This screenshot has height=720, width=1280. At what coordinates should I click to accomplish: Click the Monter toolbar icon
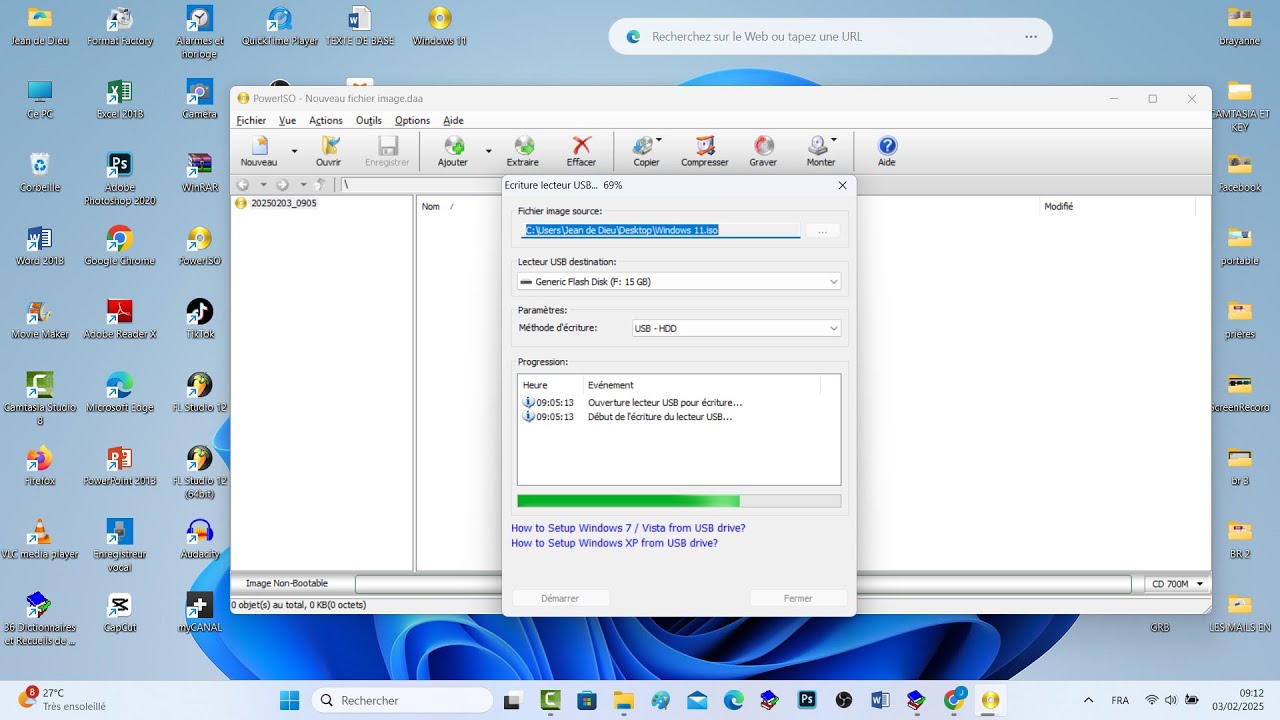[820, 152]
